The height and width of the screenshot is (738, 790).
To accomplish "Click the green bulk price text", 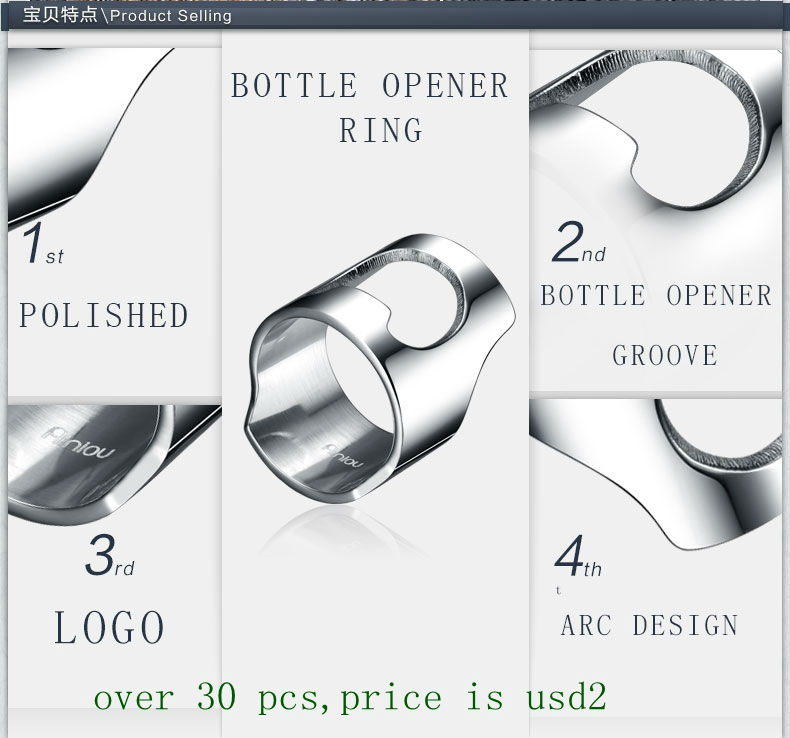I will point(350,696).
